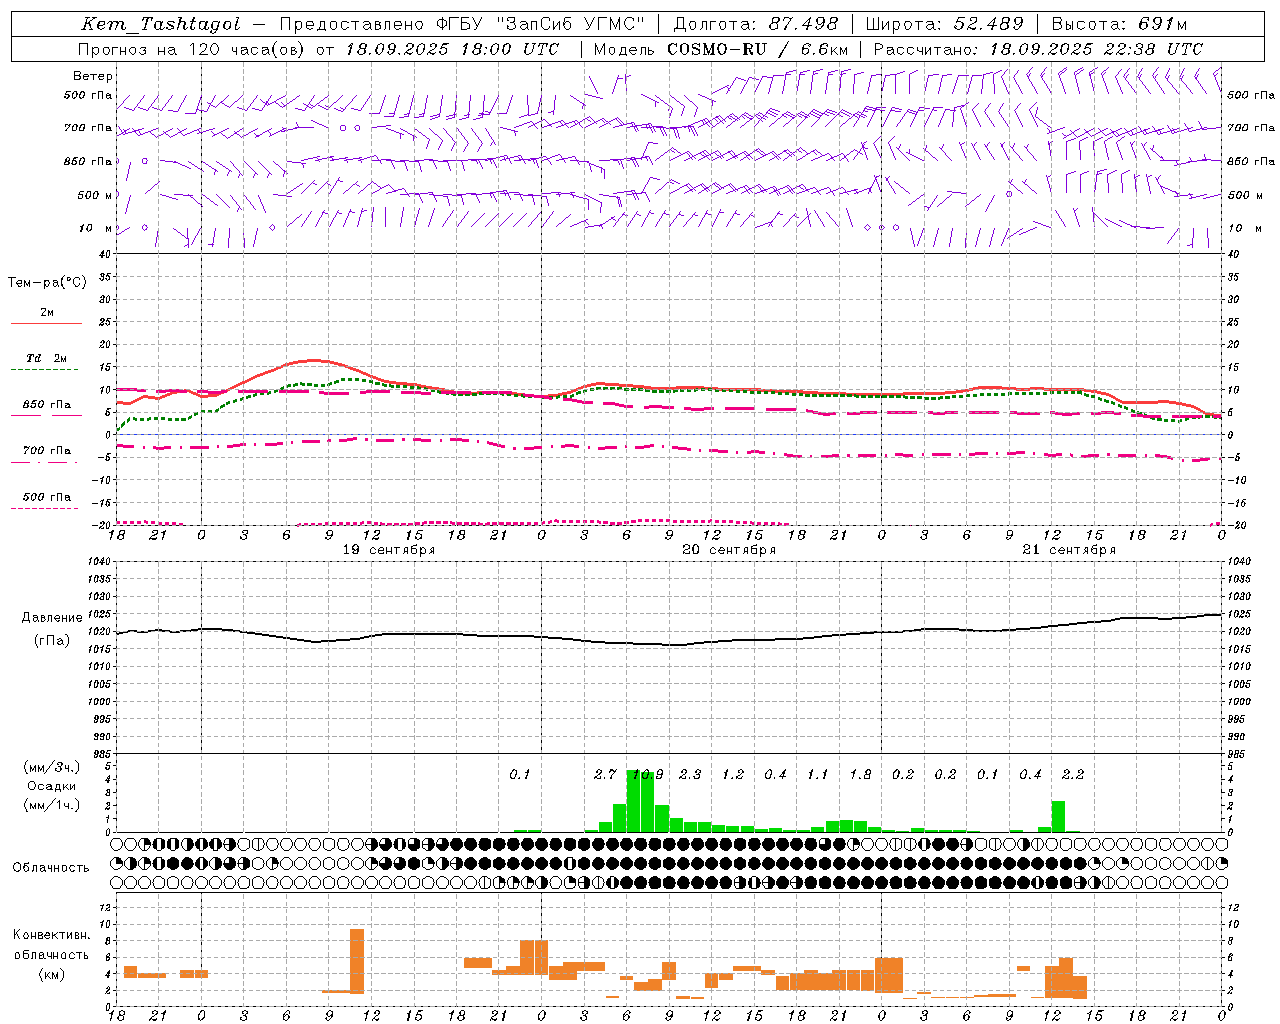Click the 1.1 precipitation value
The height and width of the screenshot is (1024, 1280).
click(x=818, y=774)
